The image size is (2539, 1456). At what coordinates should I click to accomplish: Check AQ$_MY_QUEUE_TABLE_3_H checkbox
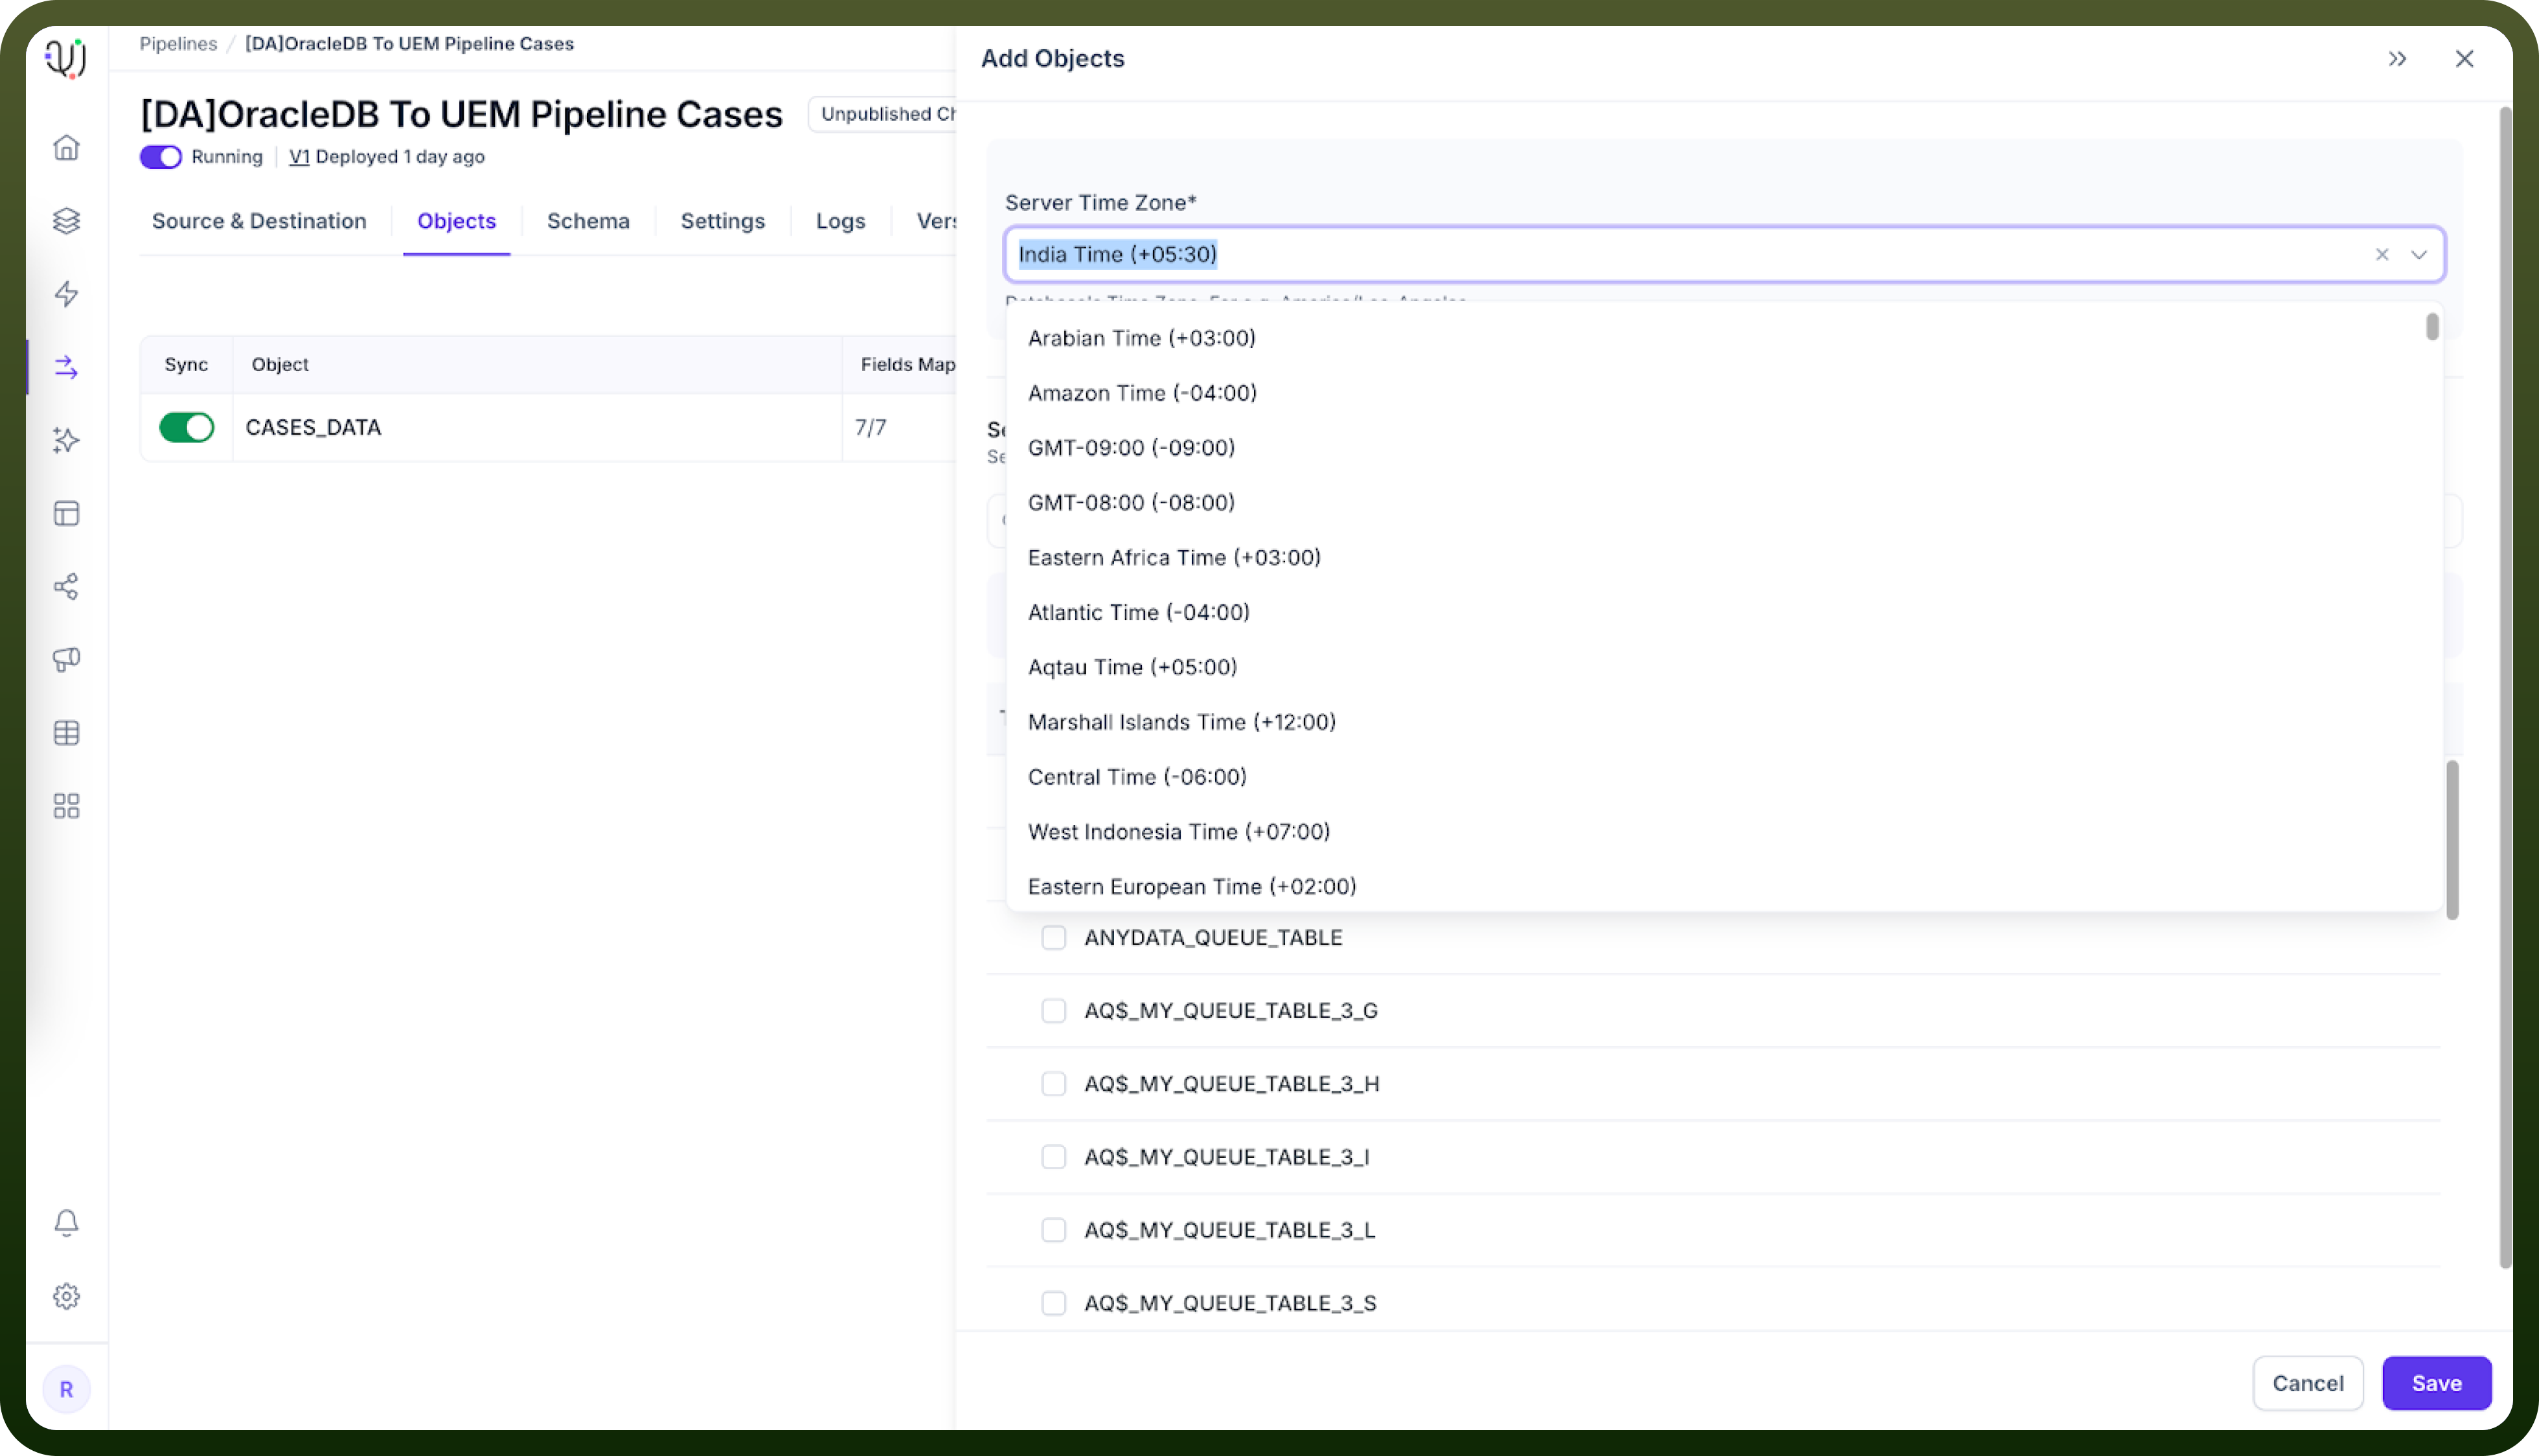tap(1053, 1083)
